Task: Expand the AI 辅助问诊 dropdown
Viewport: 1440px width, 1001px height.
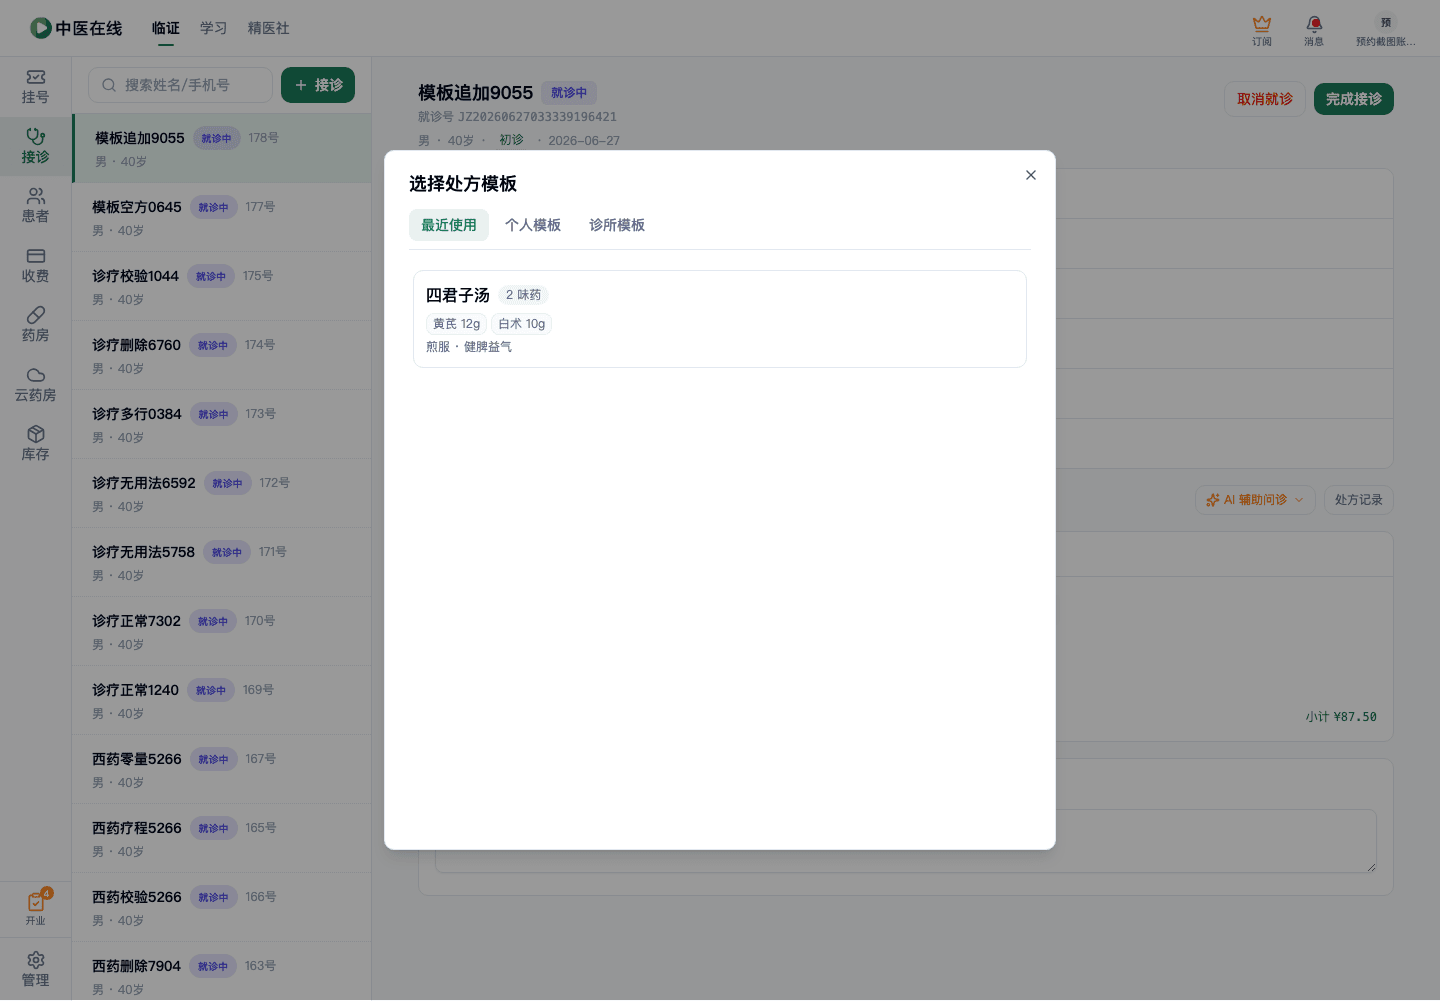Action: (x=1255, y=500)
